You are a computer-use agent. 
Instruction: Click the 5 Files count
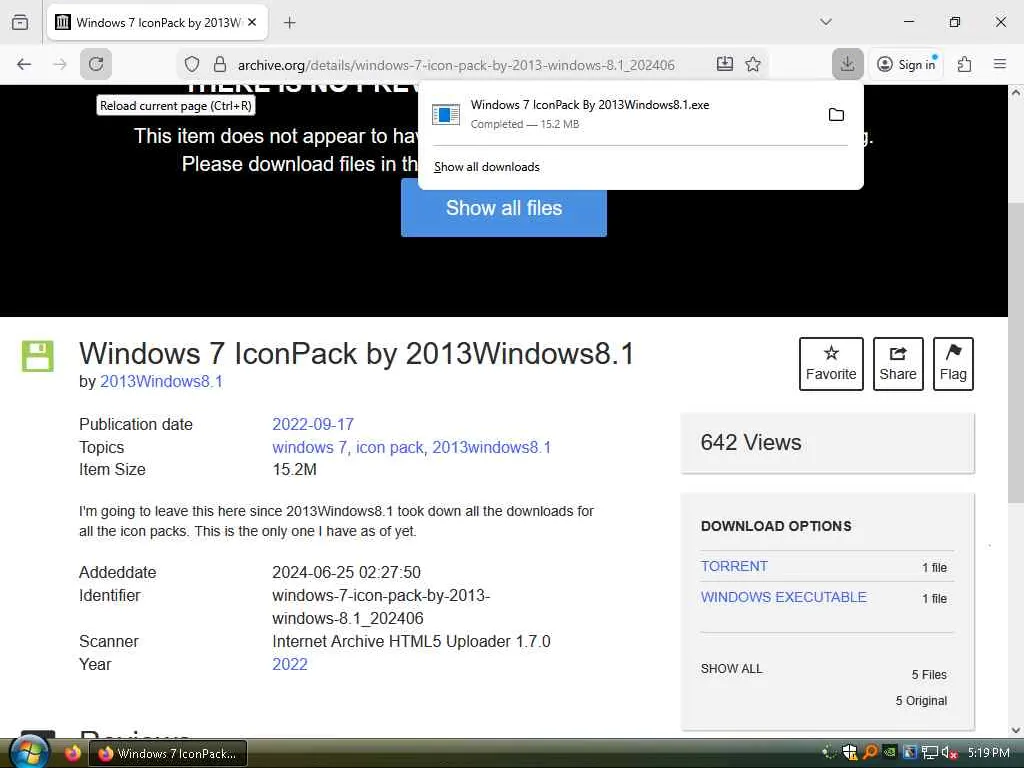click(929, 675)
